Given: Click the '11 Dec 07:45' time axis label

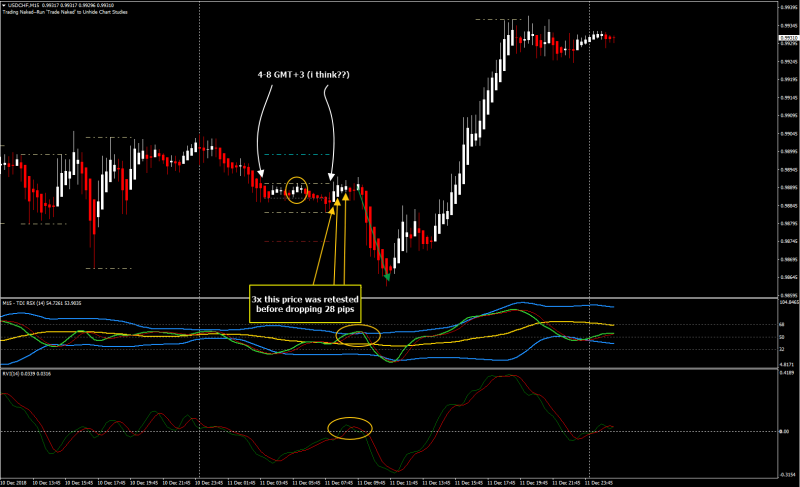Looking at the screenshot, I should click(339, 482).
